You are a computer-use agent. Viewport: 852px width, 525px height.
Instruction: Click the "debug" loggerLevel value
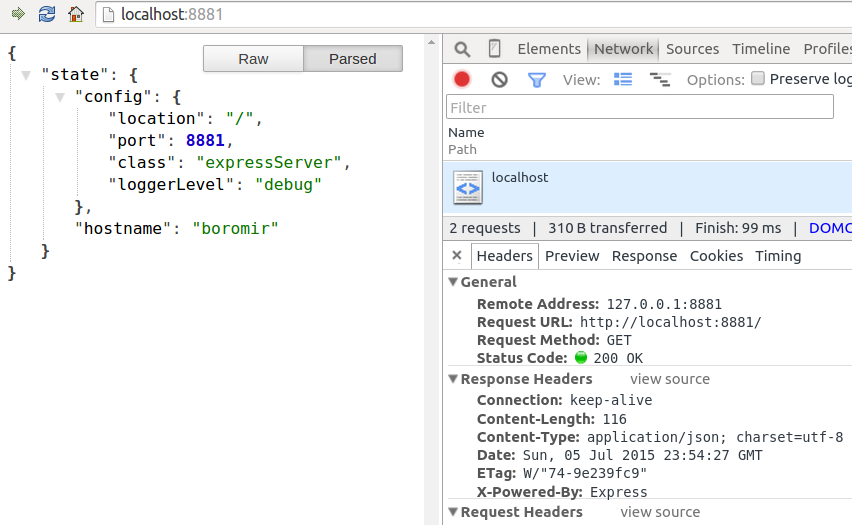pyautogui.click(x=288, y=185)
